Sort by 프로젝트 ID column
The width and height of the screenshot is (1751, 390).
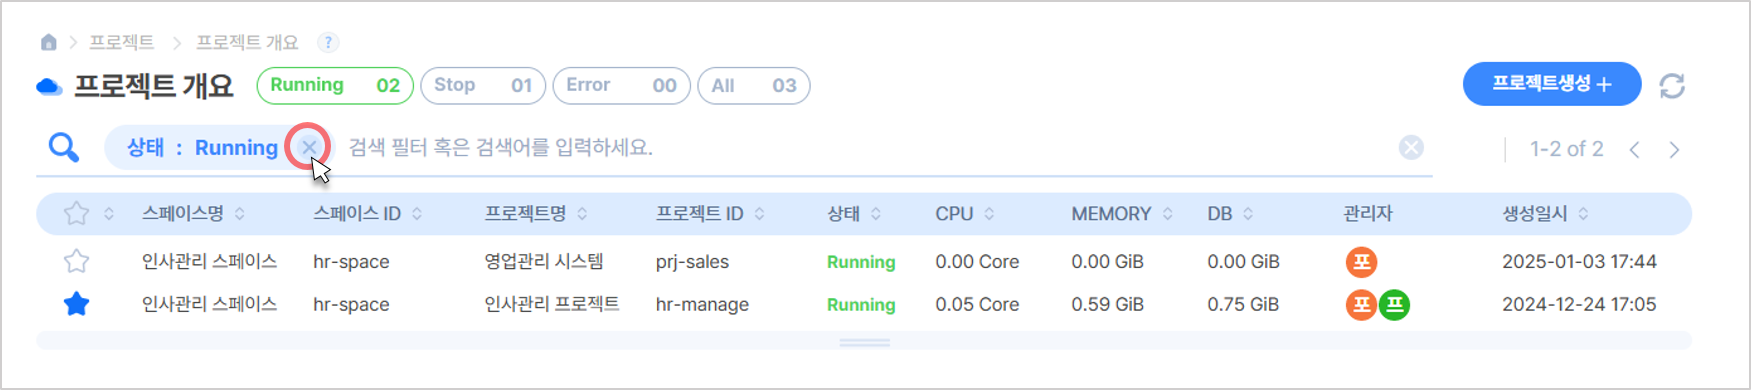pos(710,214)
